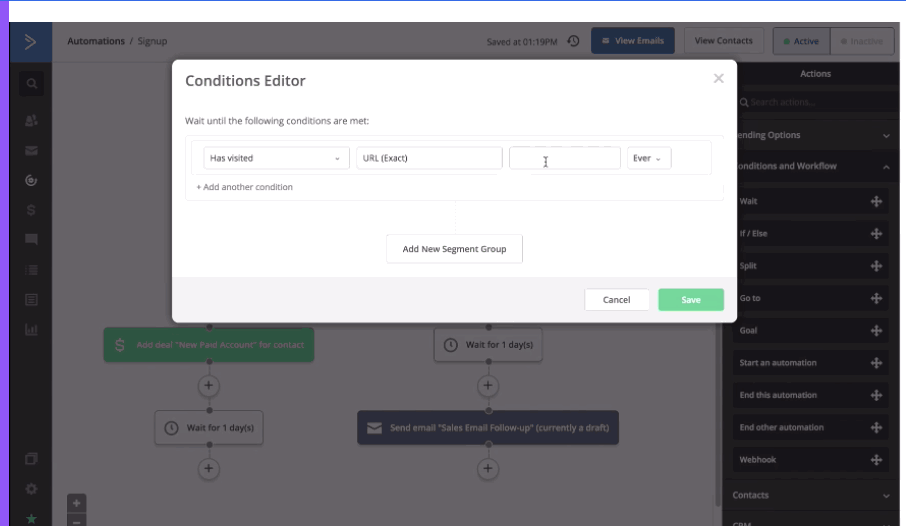
Task: Open the revision history clock icon
Action: 573,41
